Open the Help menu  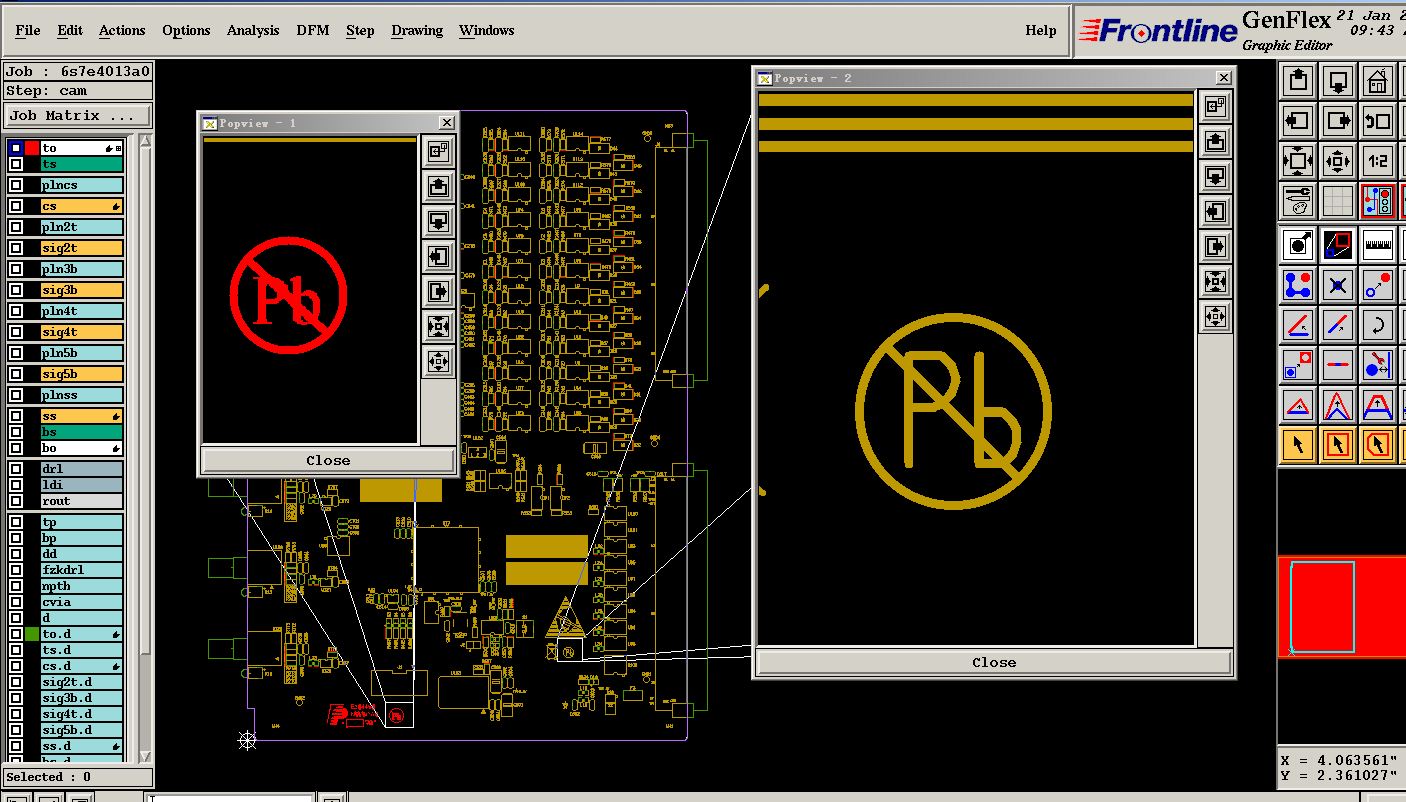pyautogui.click(x=1041, y=30)
